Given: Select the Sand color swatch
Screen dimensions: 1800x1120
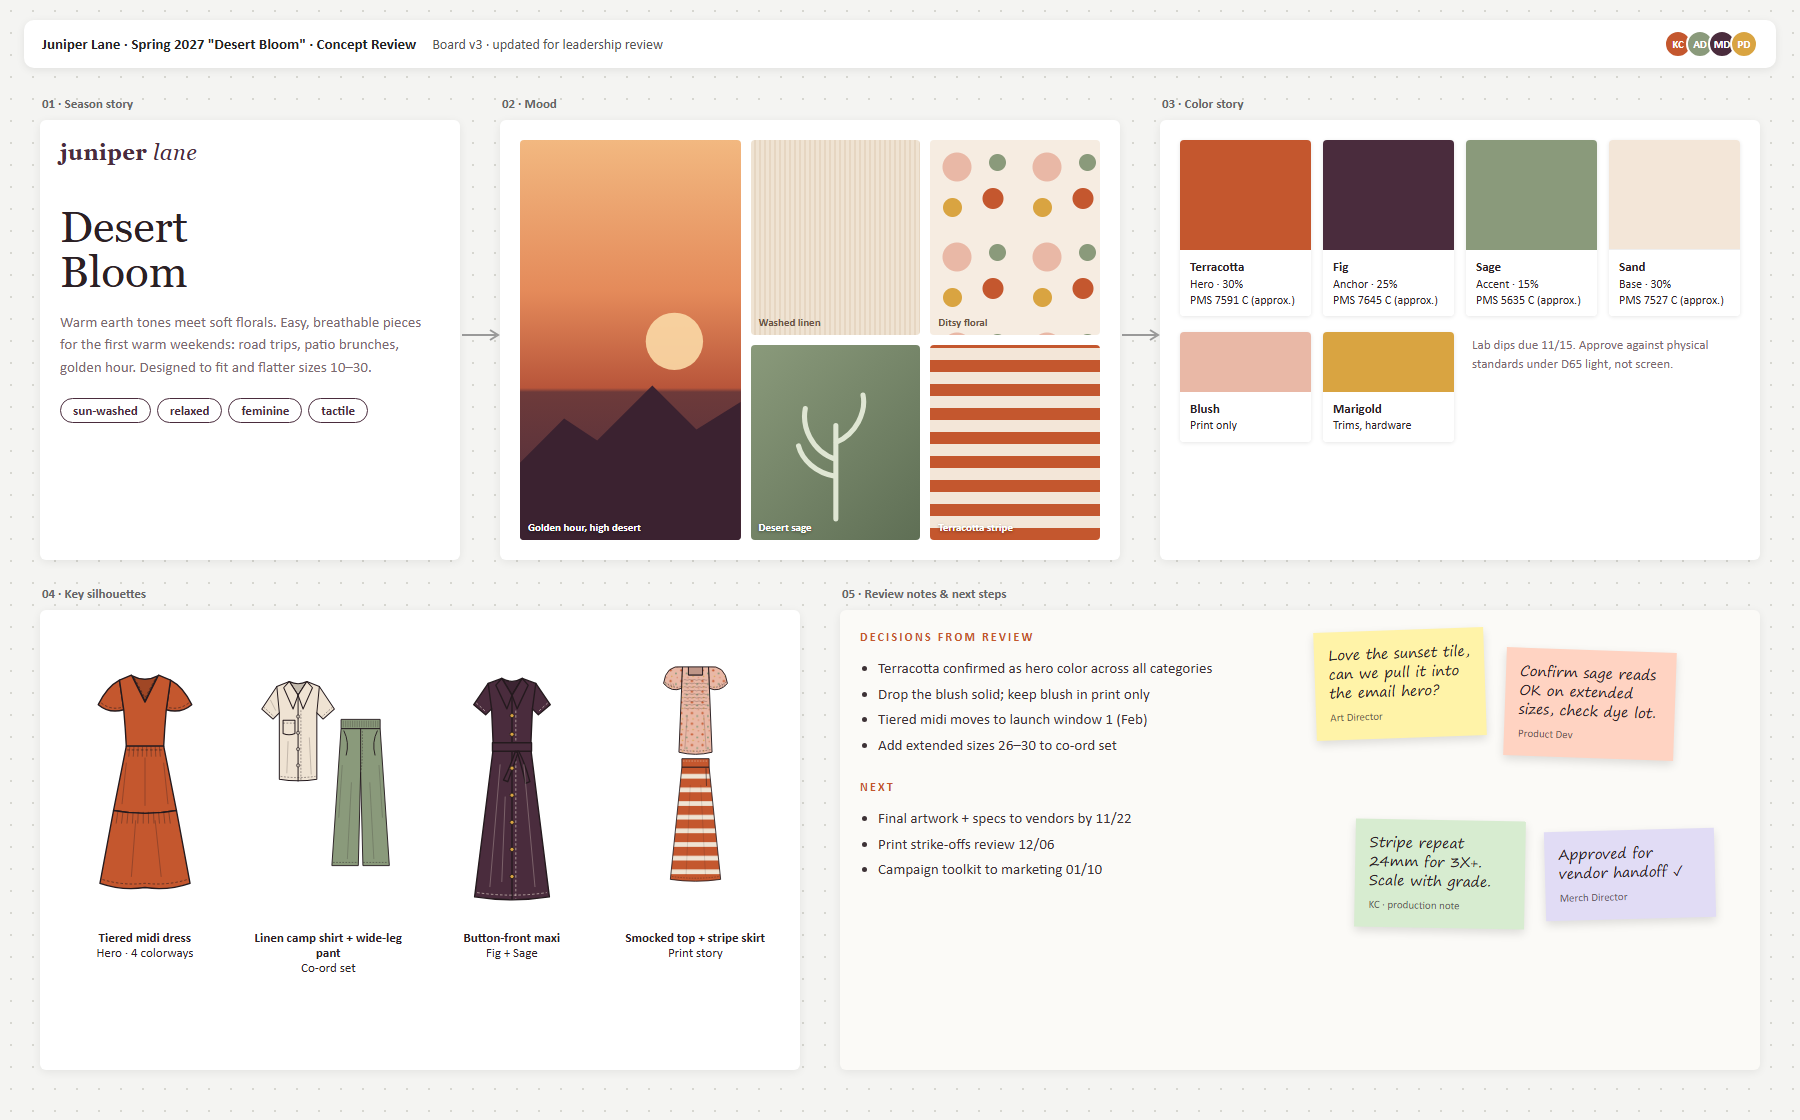Looking at the screenshot, I should point(1674,228).
